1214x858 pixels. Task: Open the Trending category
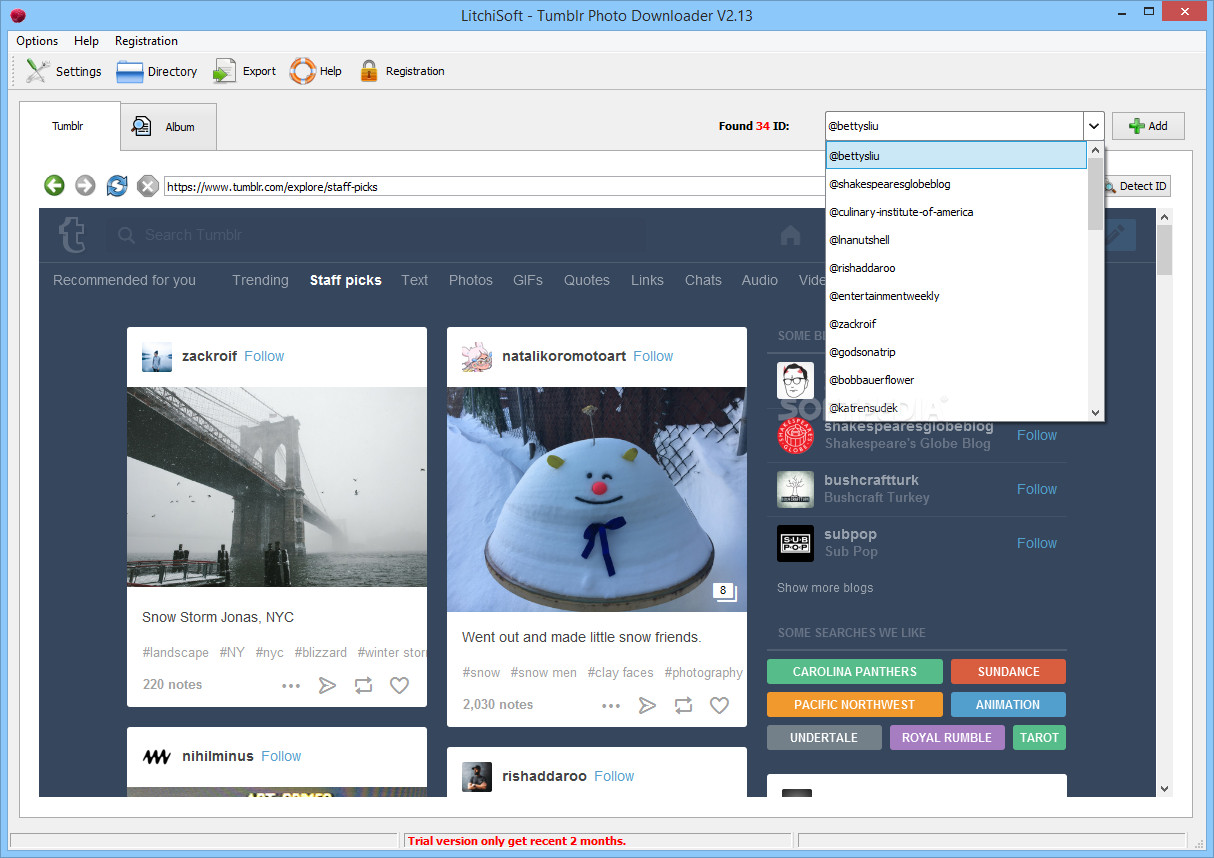260,280
